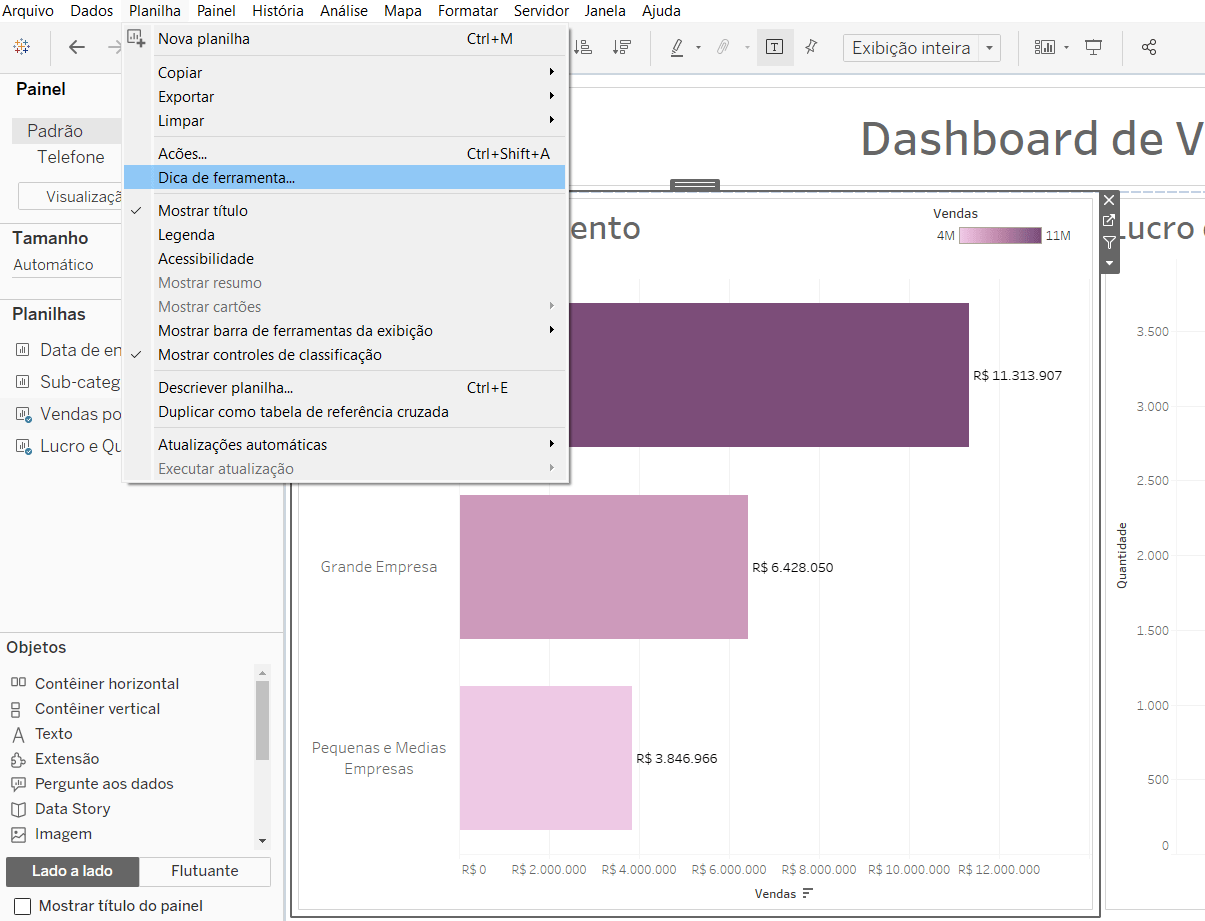Open the Formatar menu

tap(468, 11)
